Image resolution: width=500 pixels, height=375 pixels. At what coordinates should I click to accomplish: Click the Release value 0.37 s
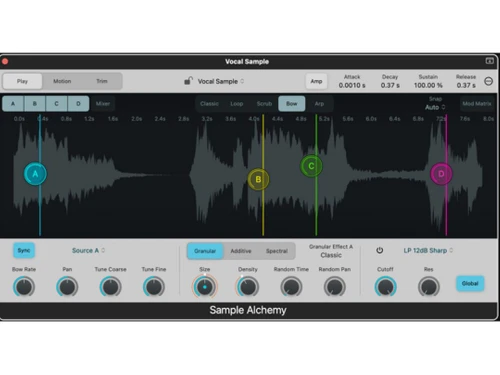466,85
